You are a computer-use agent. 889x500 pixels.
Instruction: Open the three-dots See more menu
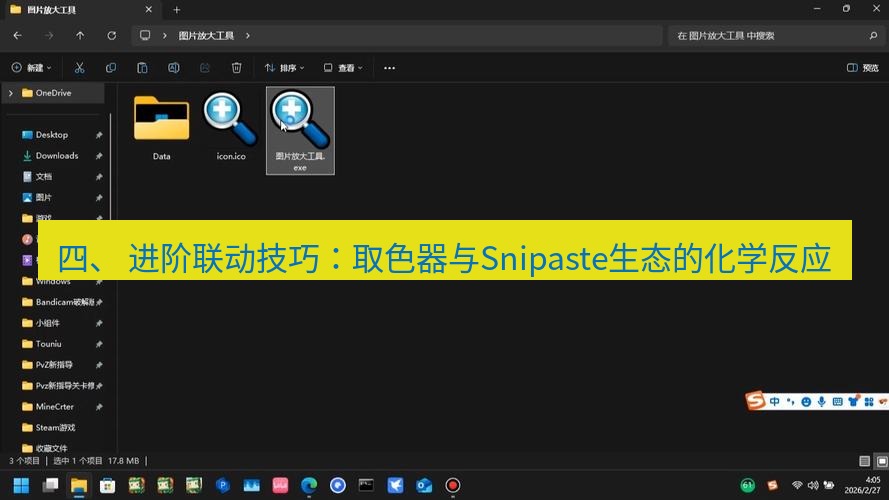pyautogui.click(x=389, y=68)
